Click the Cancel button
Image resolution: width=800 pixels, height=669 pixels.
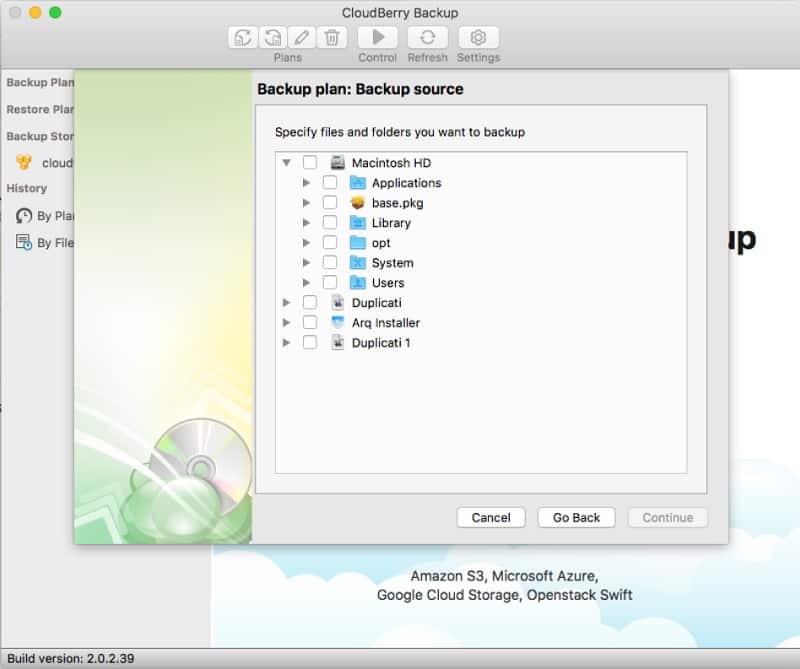tap(491, 517)
